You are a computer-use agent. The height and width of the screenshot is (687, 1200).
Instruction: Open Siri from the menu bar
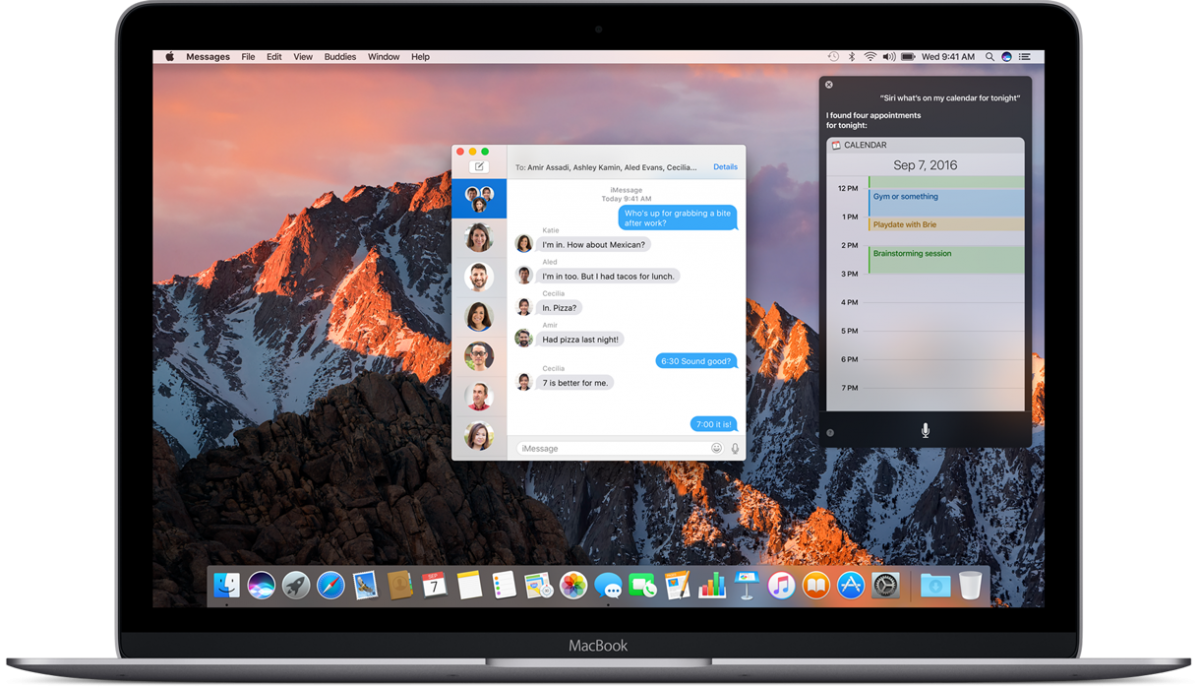coord(1005,57)
